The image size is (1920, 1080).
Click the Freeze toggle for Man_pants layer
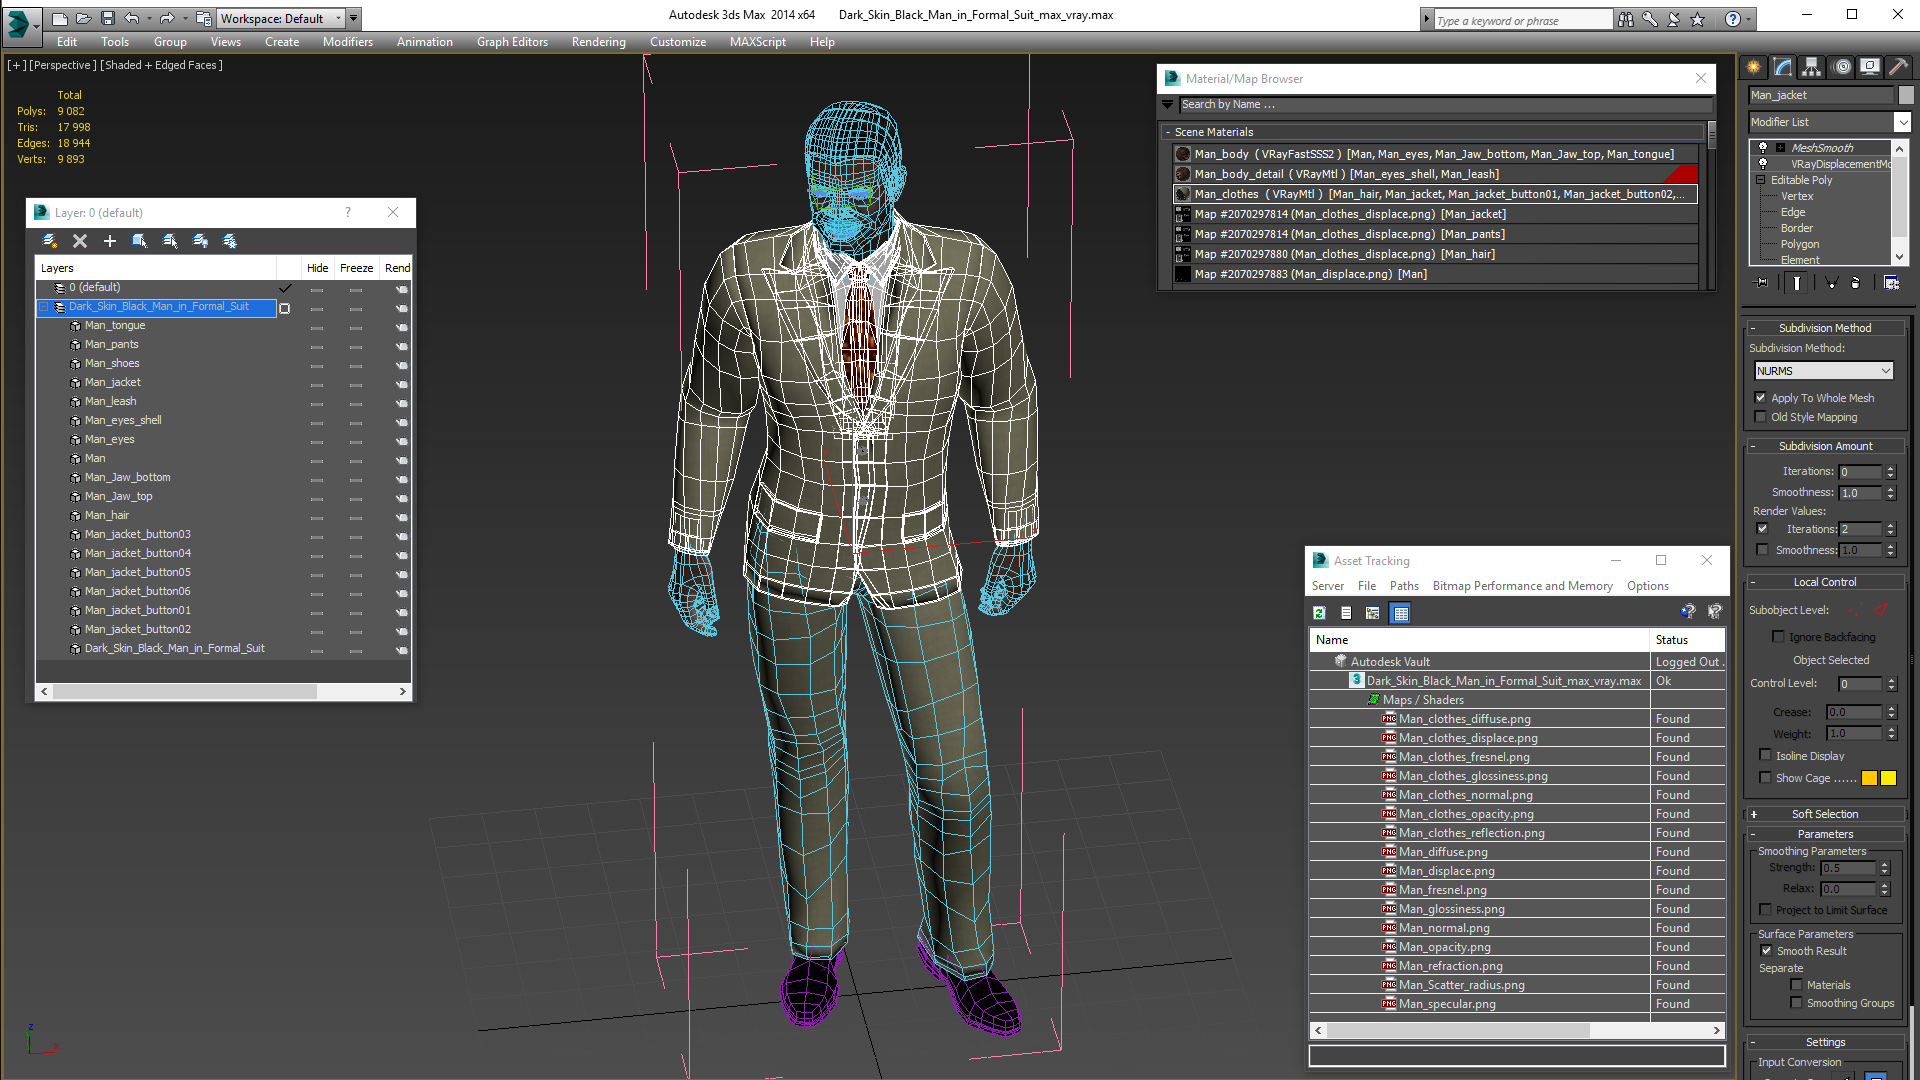click(355, 344)
